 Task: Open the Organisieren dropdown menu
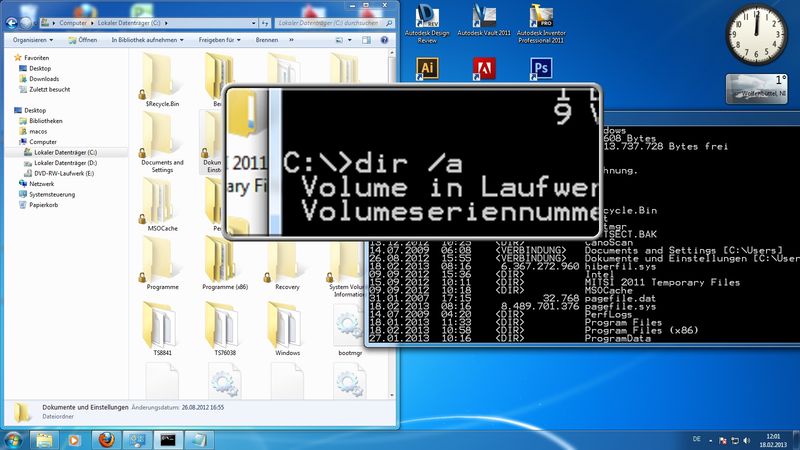35,40
